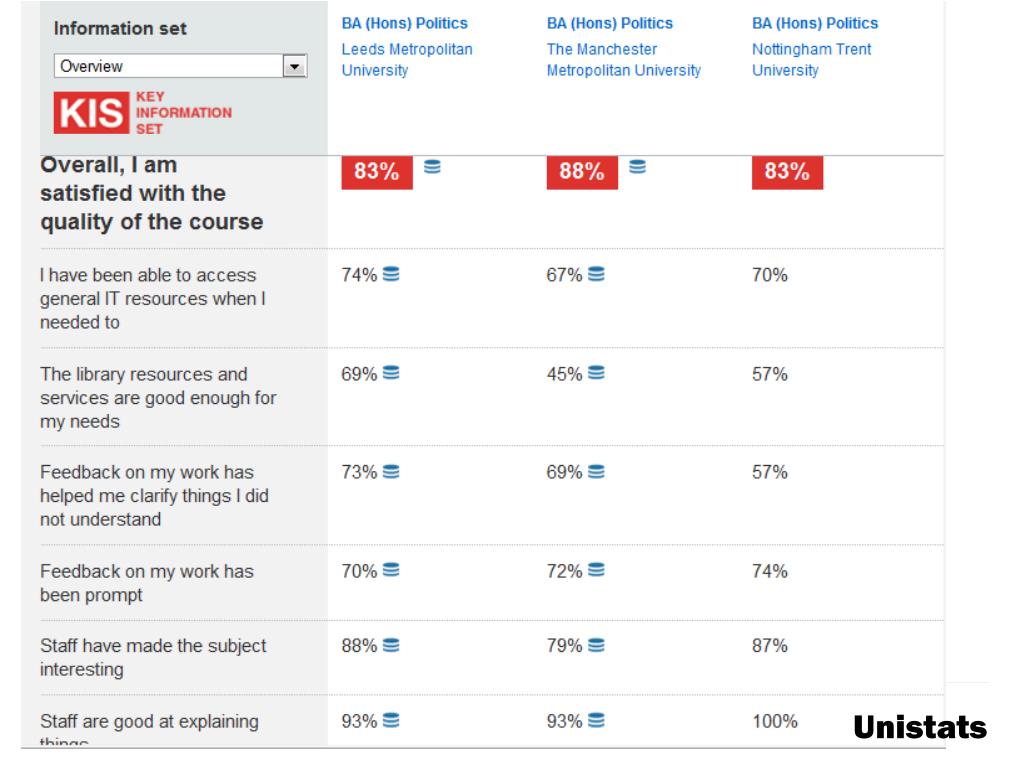The width and height of the screenshot is (1024, 768).
Task: Click data icon next to 88% subject interesting
Action: [x=391, y=645]
